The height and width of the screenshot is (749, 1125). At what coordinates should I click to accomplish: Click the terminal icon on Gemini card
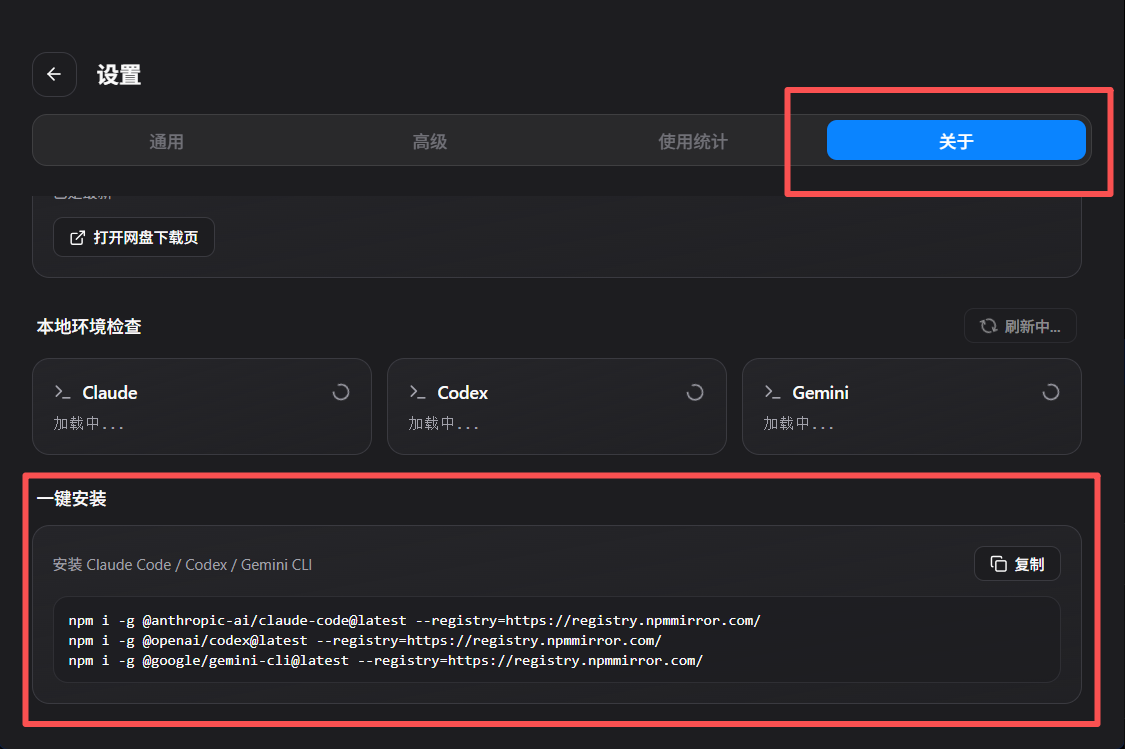773,393
